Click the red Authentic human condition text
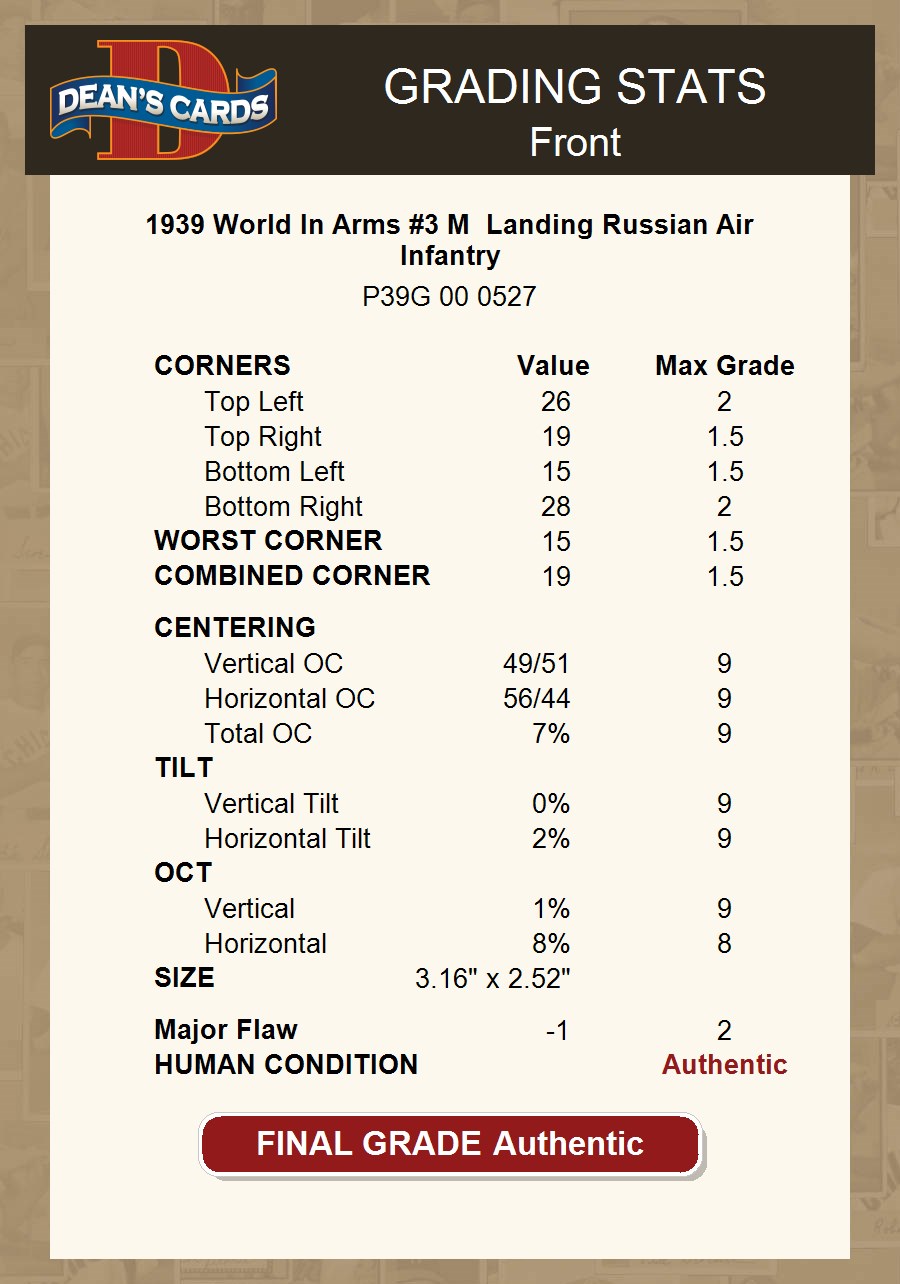The height and width of the screenshot is (1284, 900). click(724, 1065)
